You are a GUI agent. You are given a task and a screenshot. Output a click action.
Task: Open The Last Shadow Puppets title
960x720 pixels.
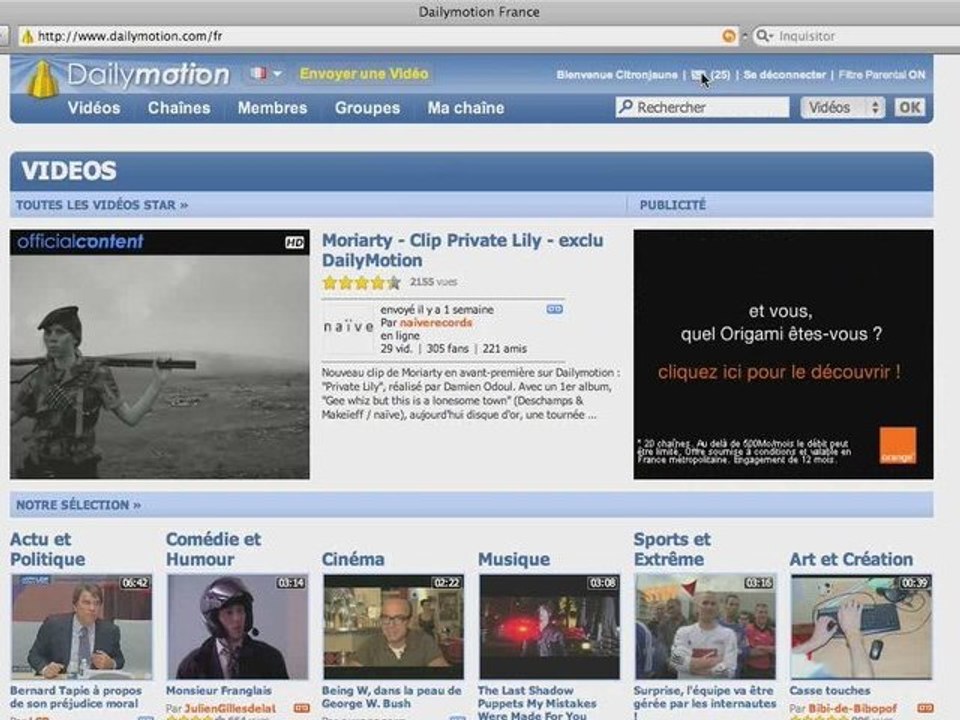pos(537,702)
